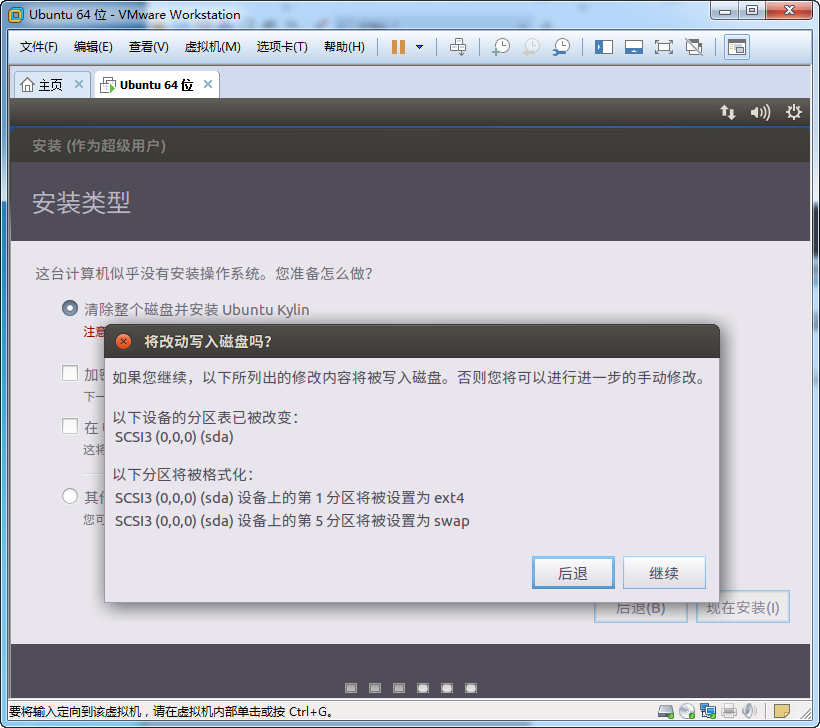
Task: Tick the checkbox starting with 在
Action: (70, 426)
